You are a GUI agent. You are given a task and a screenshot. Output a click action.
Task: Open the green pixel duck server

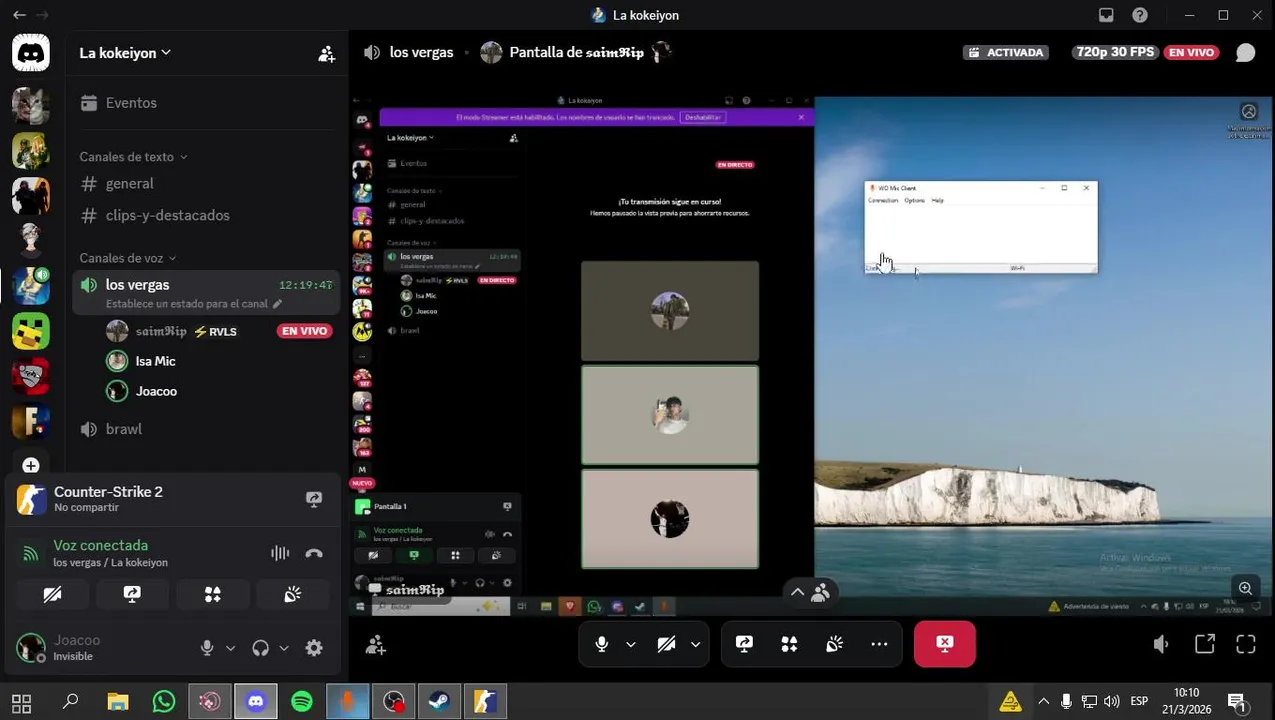click(x=31, y=331)
